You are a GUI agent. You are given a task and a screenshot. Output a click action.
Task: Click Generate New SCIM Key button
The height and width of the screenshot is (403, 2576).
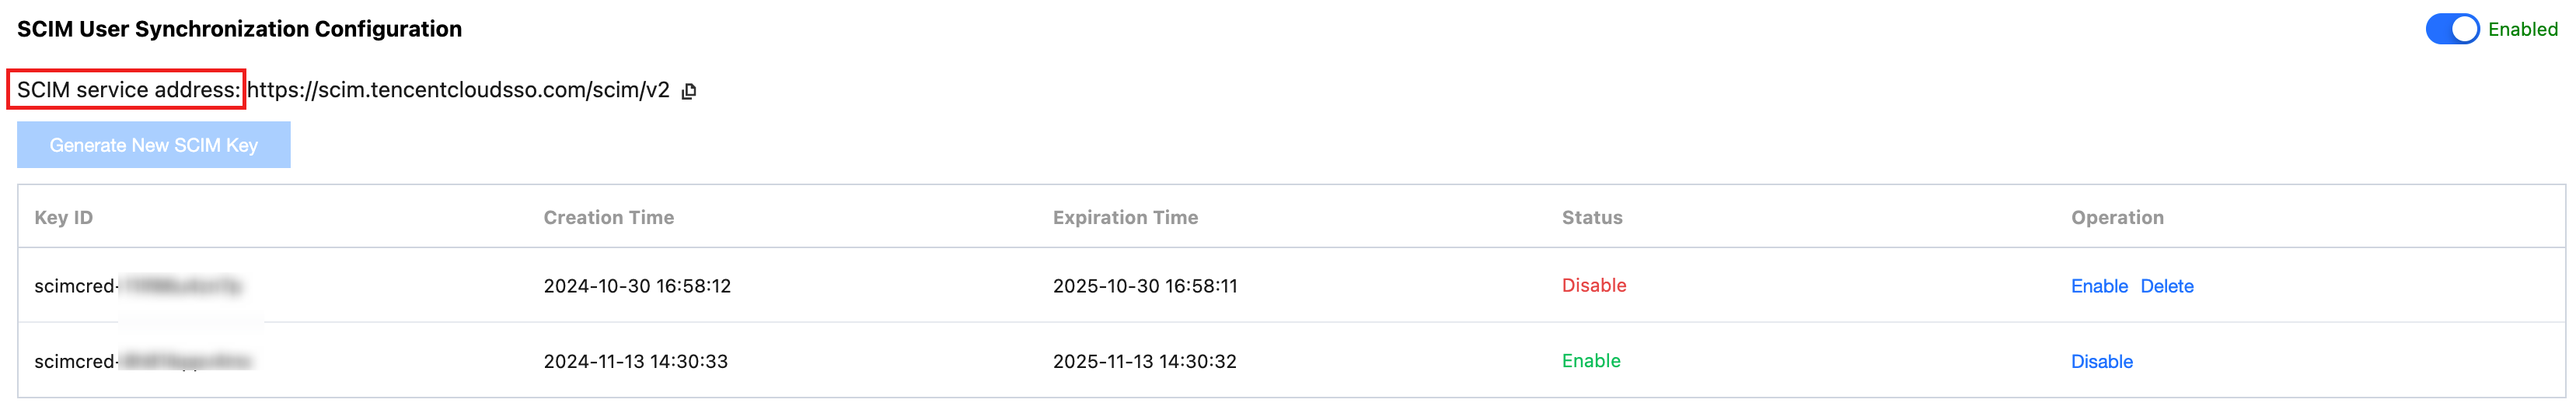(x=154, y=145)
